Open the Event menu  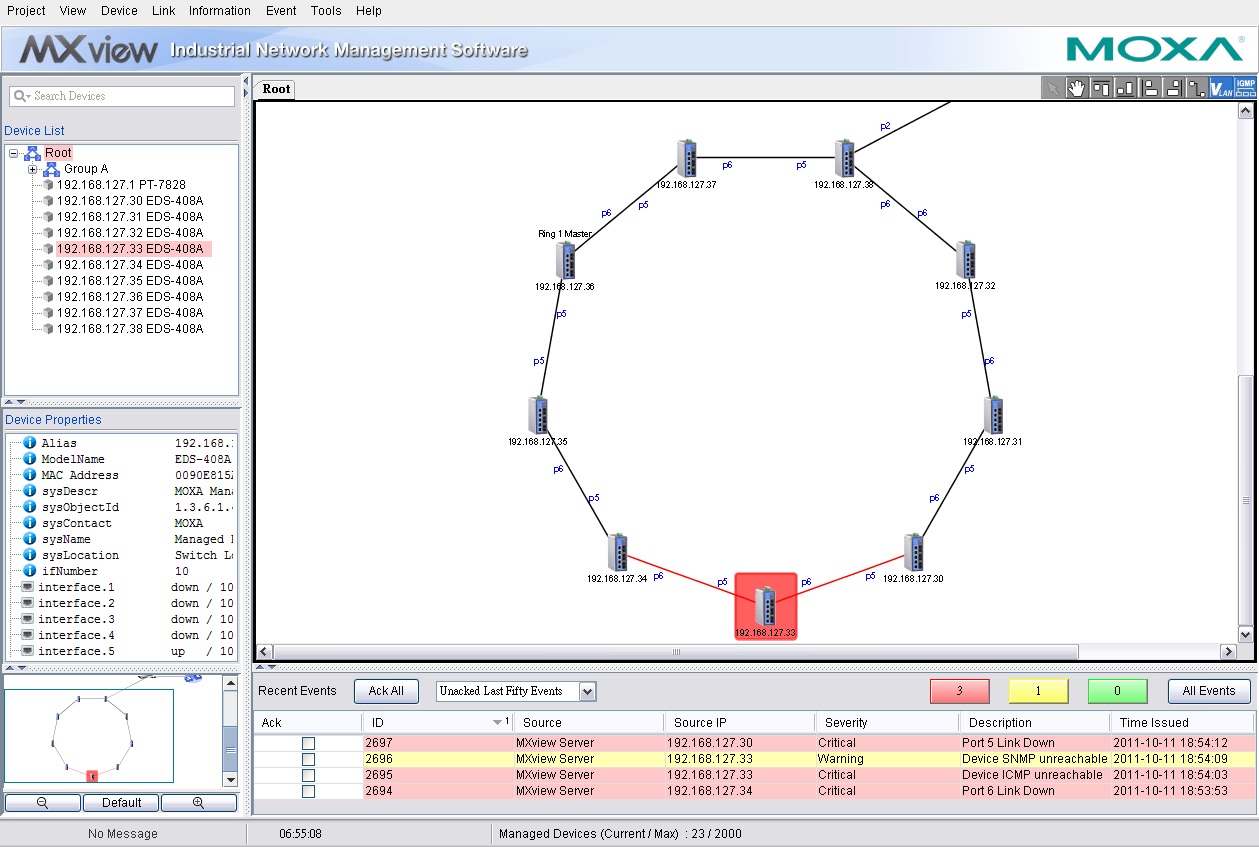(281, 11)
